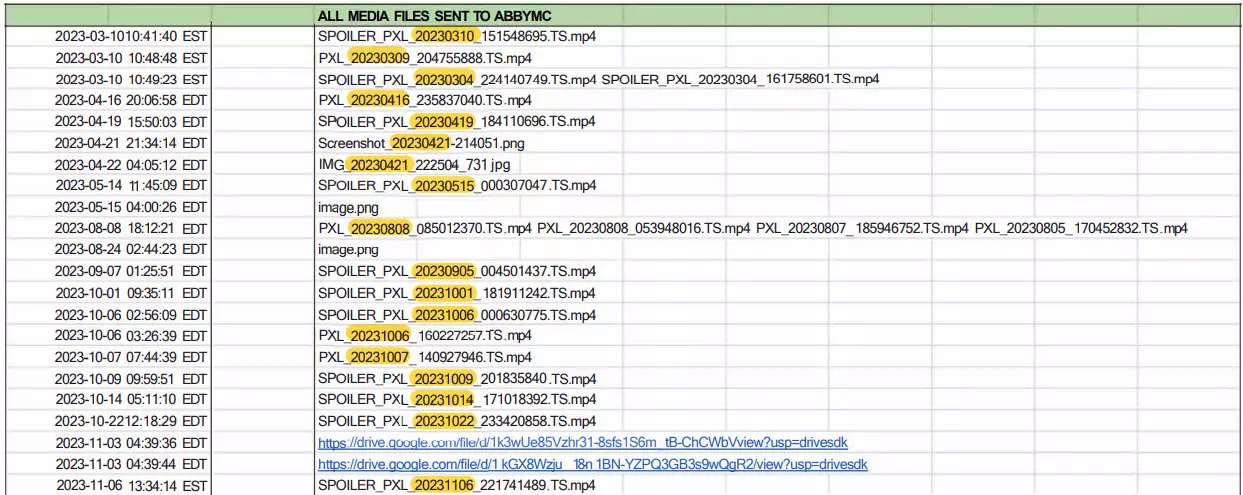Select the SPOILER_PXL_20231106_221741489.TS.mp4 cell

[457, 485]
